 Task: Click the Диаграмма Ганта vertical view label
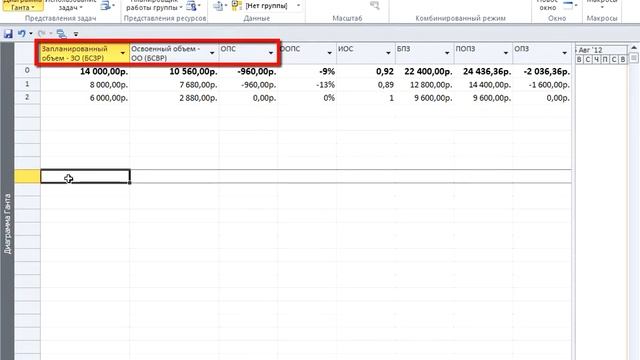coord(7,224)
